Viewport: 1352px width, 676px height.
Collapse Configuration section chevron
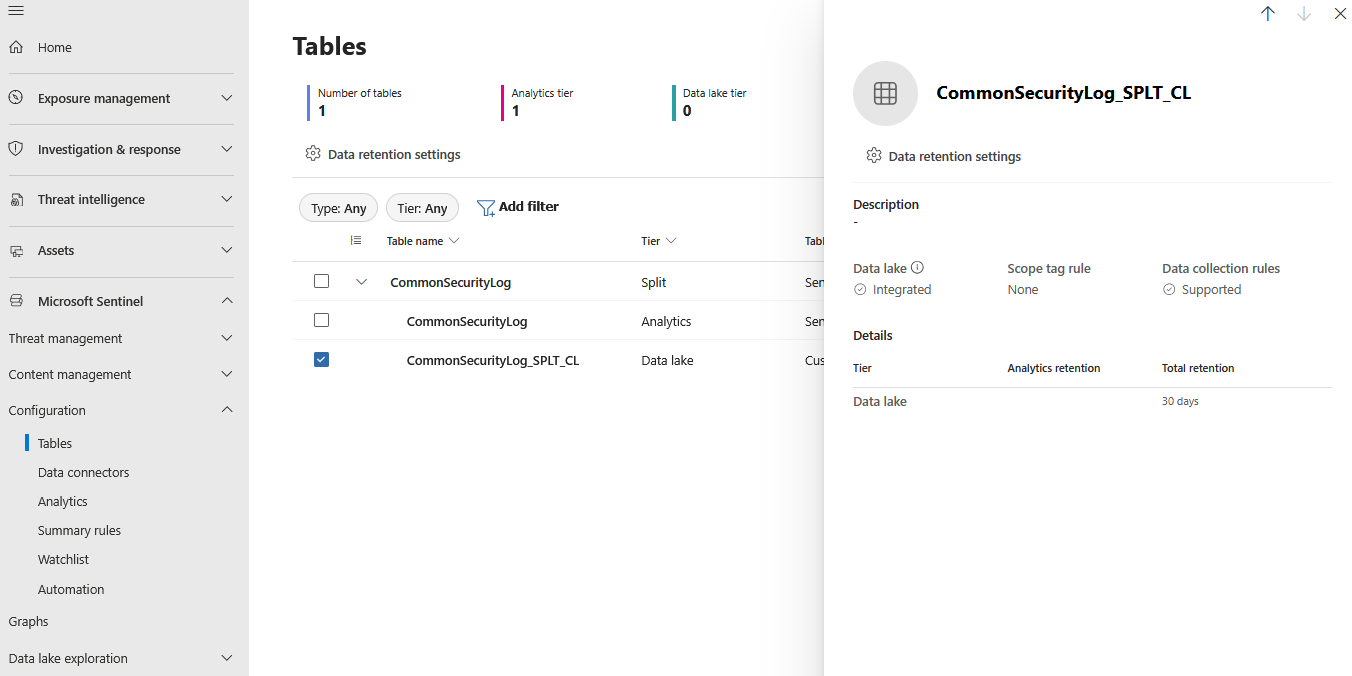227,410
